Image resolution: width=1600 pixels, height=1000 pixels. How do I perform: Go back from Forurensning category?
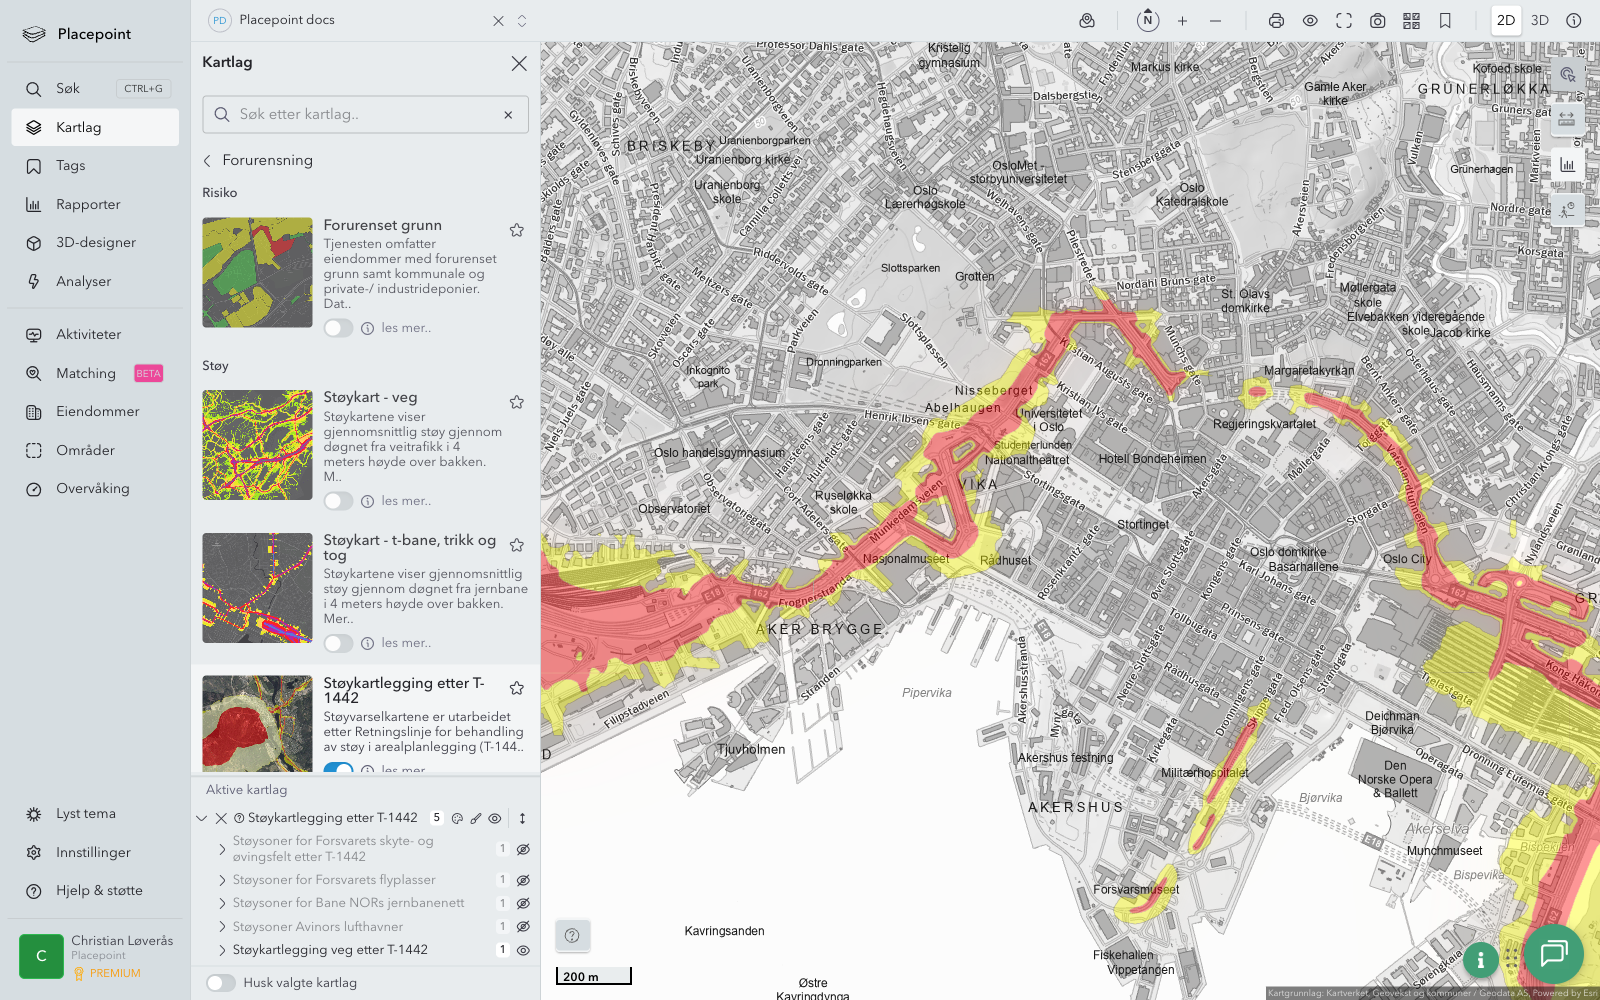tap(208, 160)
